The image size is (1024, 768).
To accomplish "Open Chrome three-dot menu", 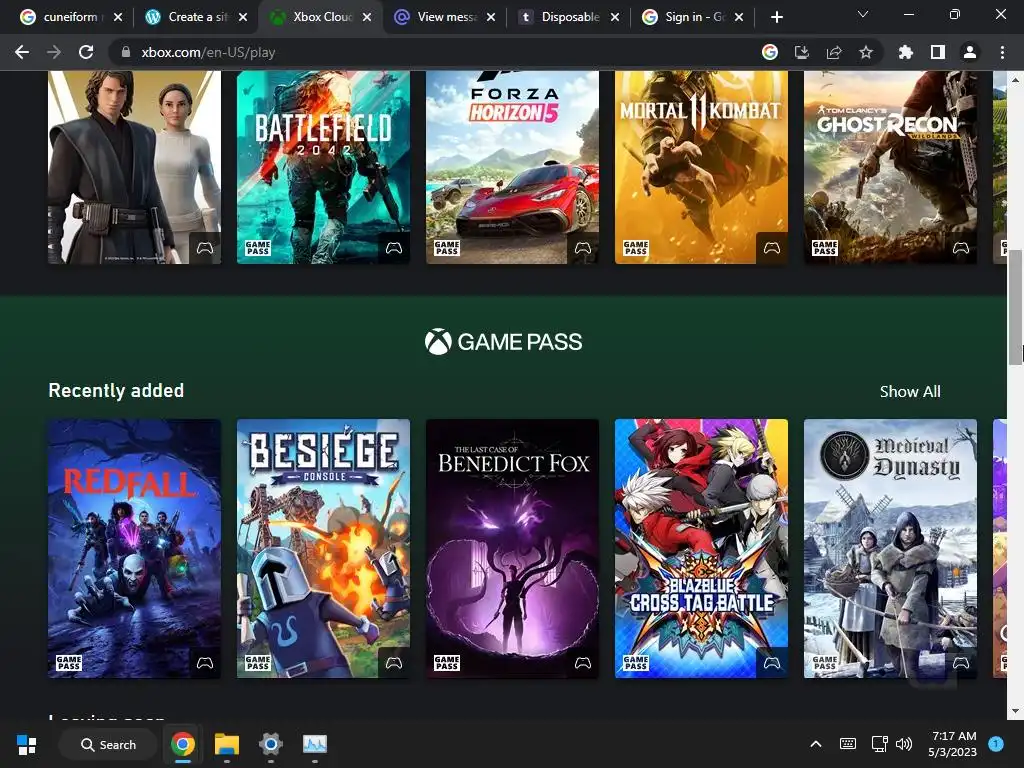I will [x=1002, y=52].
